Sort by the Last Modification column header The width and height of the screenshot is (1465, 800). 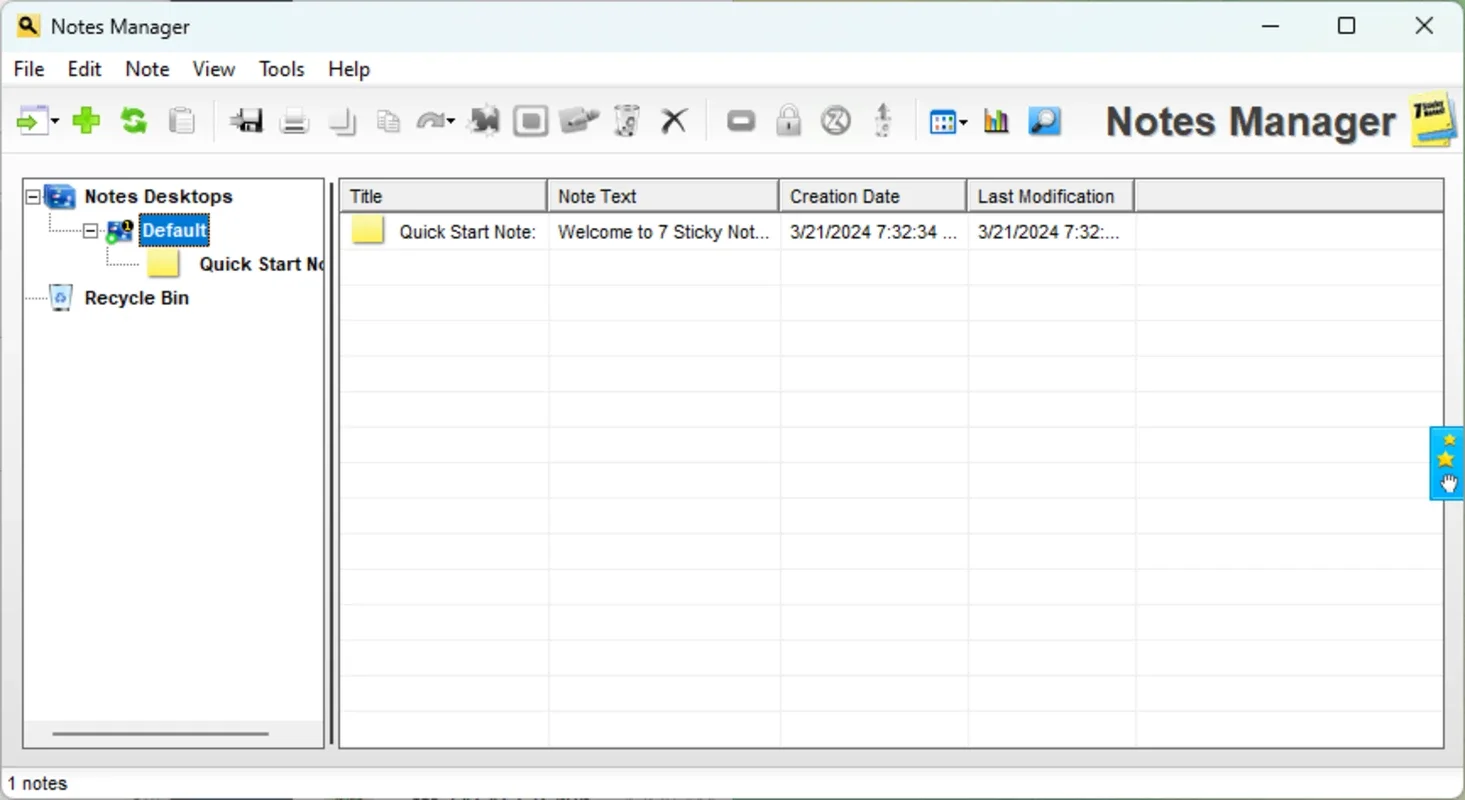tap(1050, 196)
